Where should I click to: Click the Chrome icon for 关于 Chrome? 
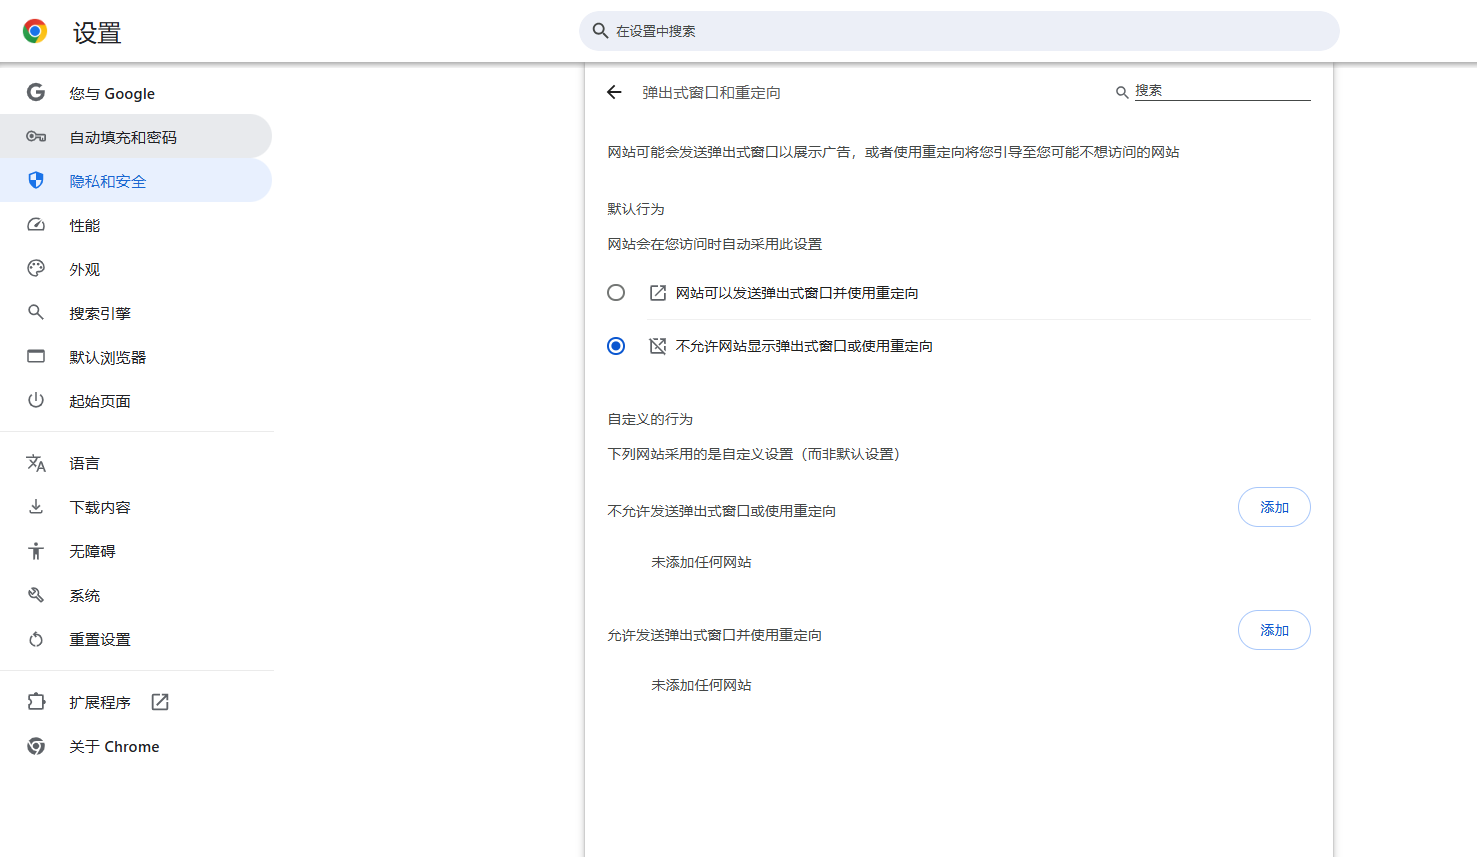36,746
